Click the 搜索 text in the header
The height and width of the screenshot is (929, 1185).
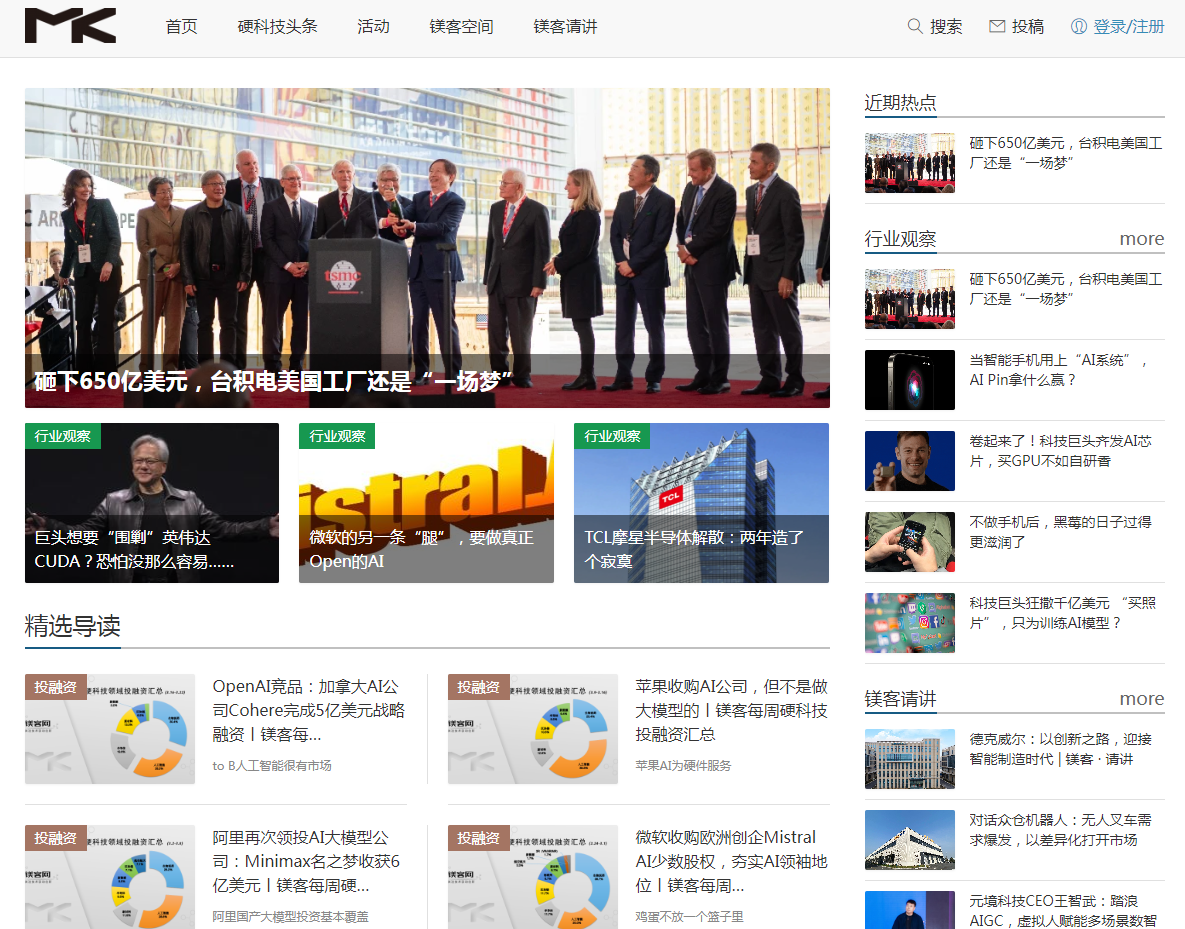pyautogui.click(x=946, y=26)
